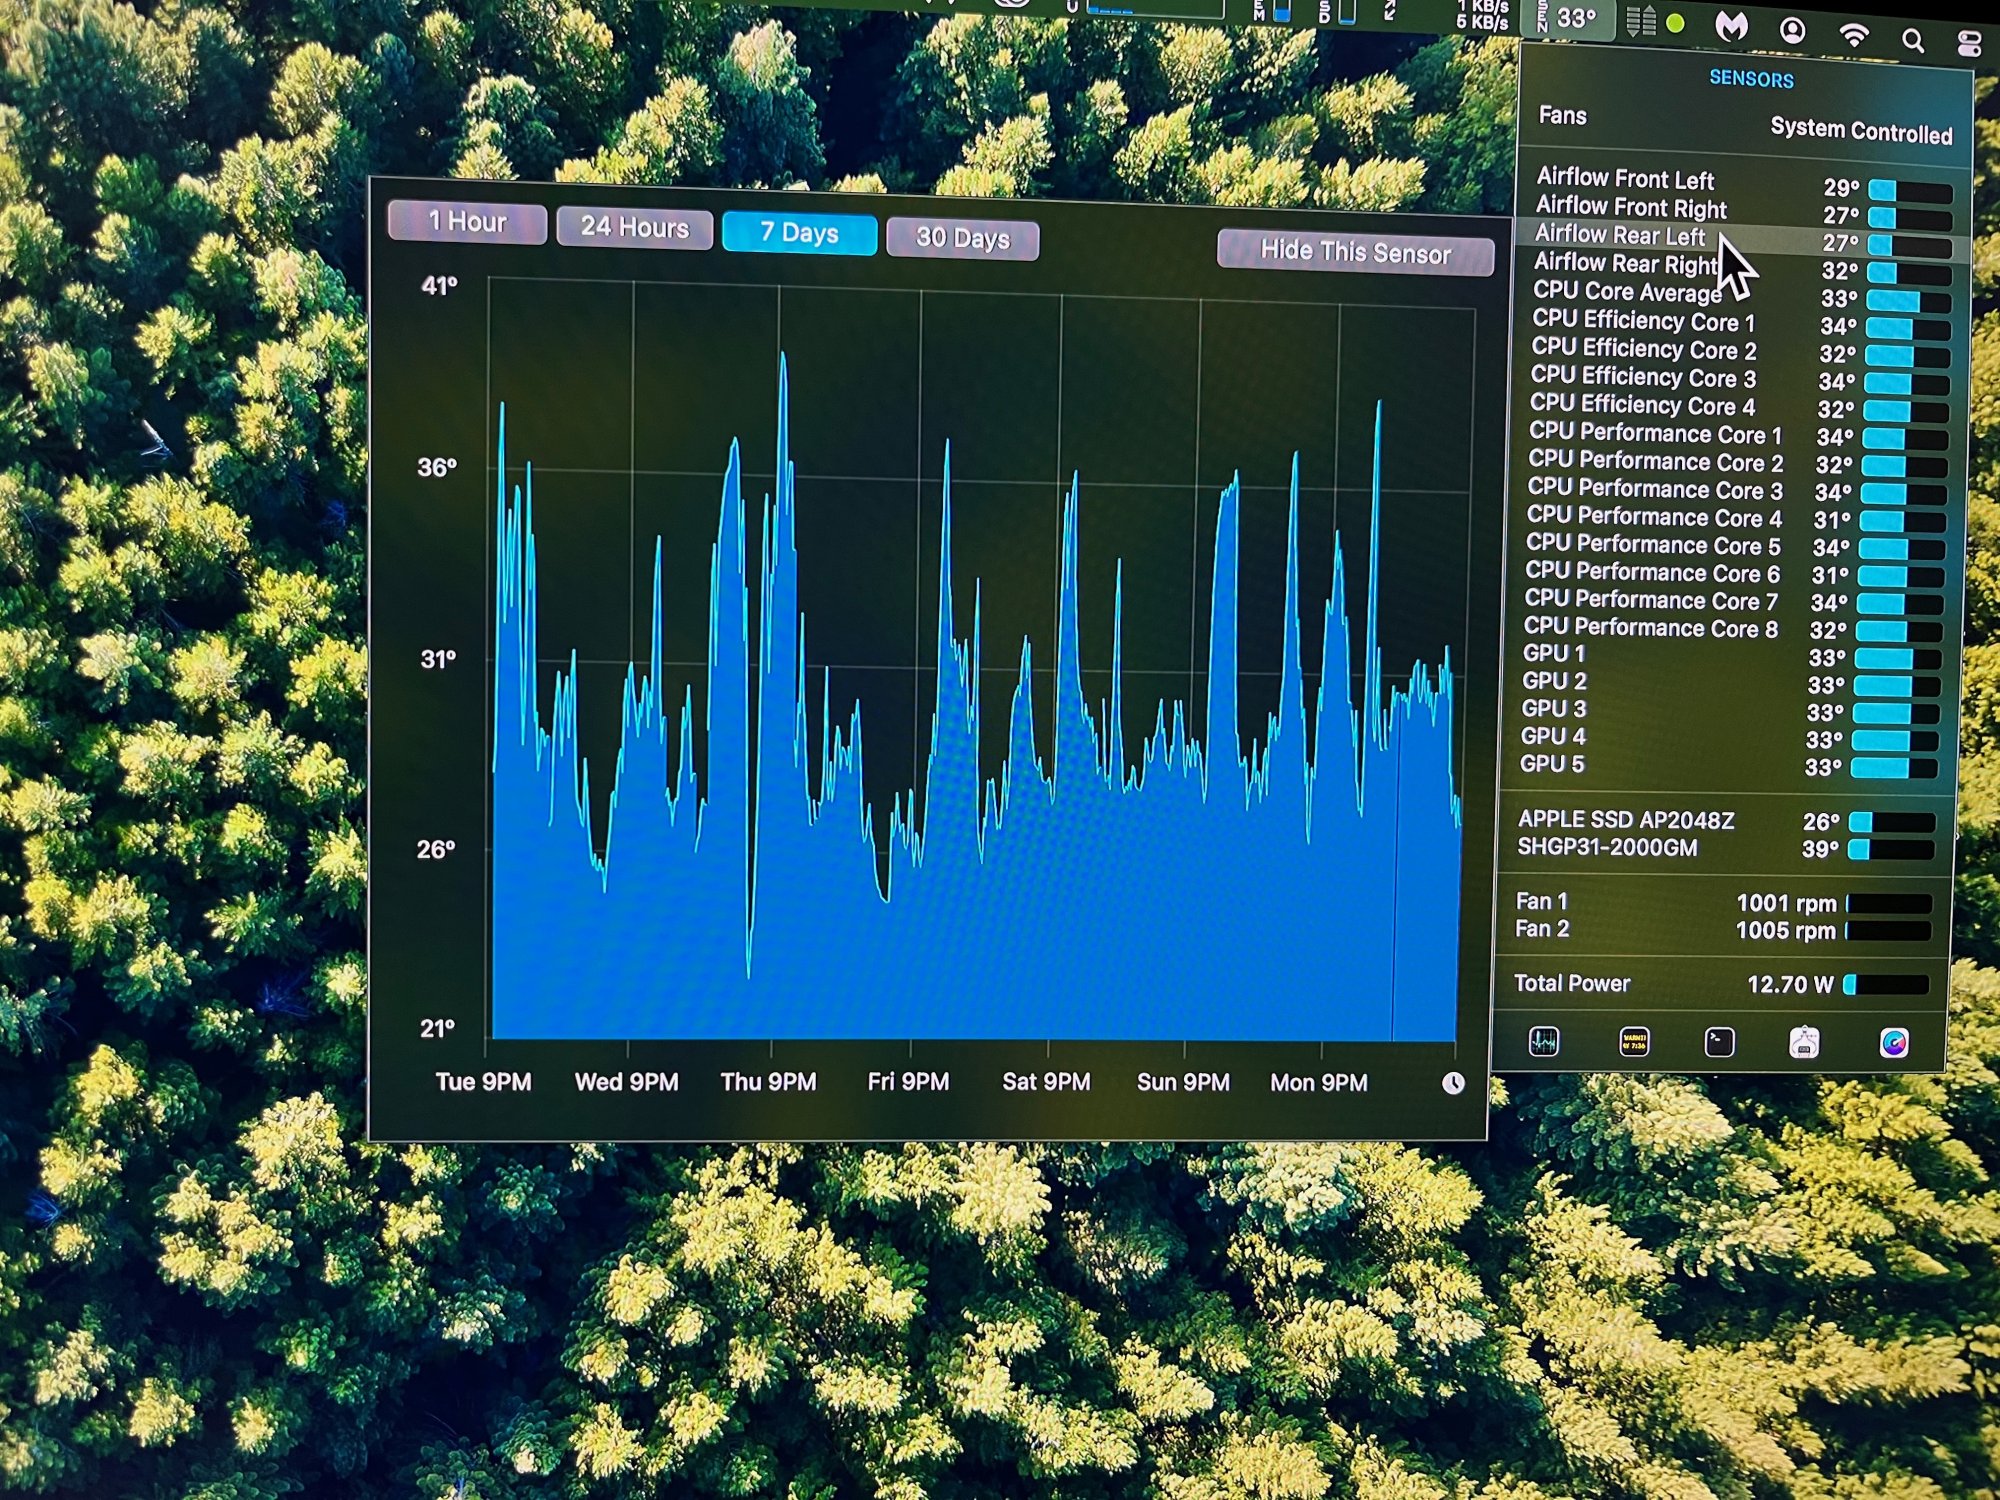2000x1500 pixels.
Task: Open Spotlight search magnifier icon
Action: (x=1913, y=40)
